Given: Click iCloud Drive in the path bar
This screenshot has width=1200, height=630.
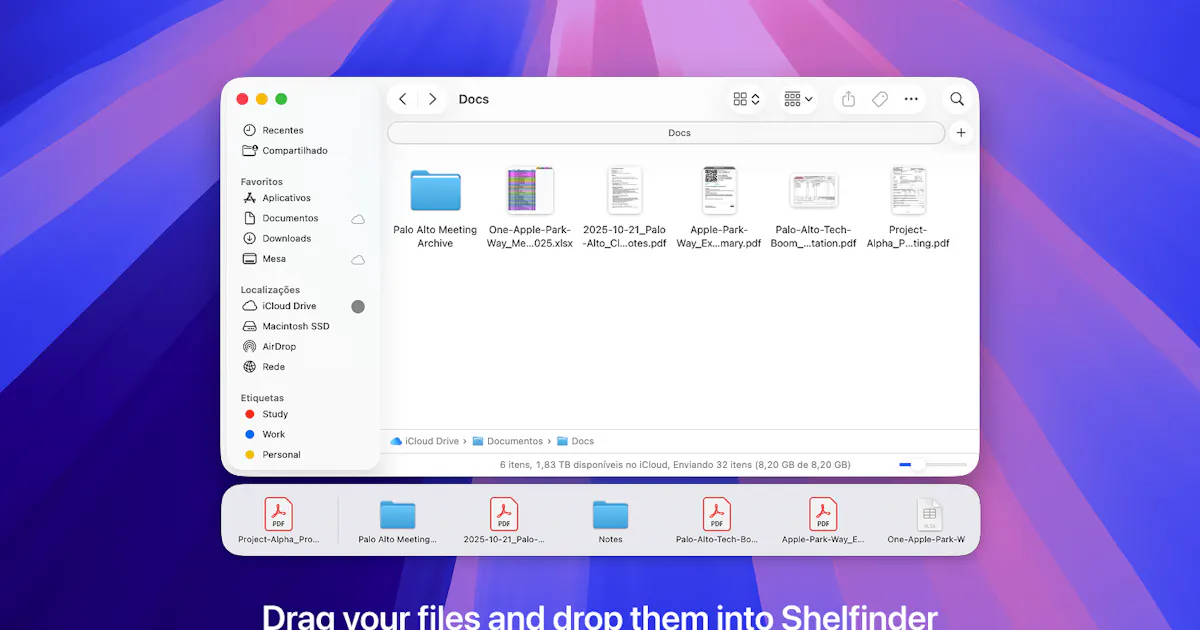Looking at the screenshot, I should click(425, 441).
